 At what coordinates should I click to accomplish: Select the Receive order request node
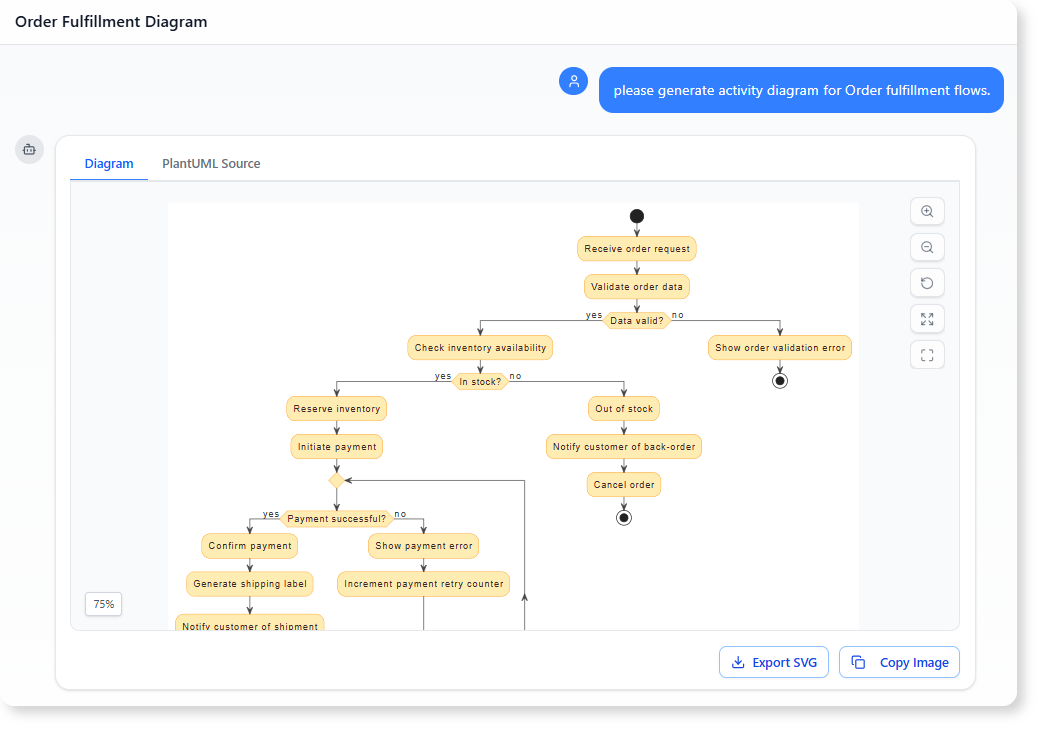(636, 248)
